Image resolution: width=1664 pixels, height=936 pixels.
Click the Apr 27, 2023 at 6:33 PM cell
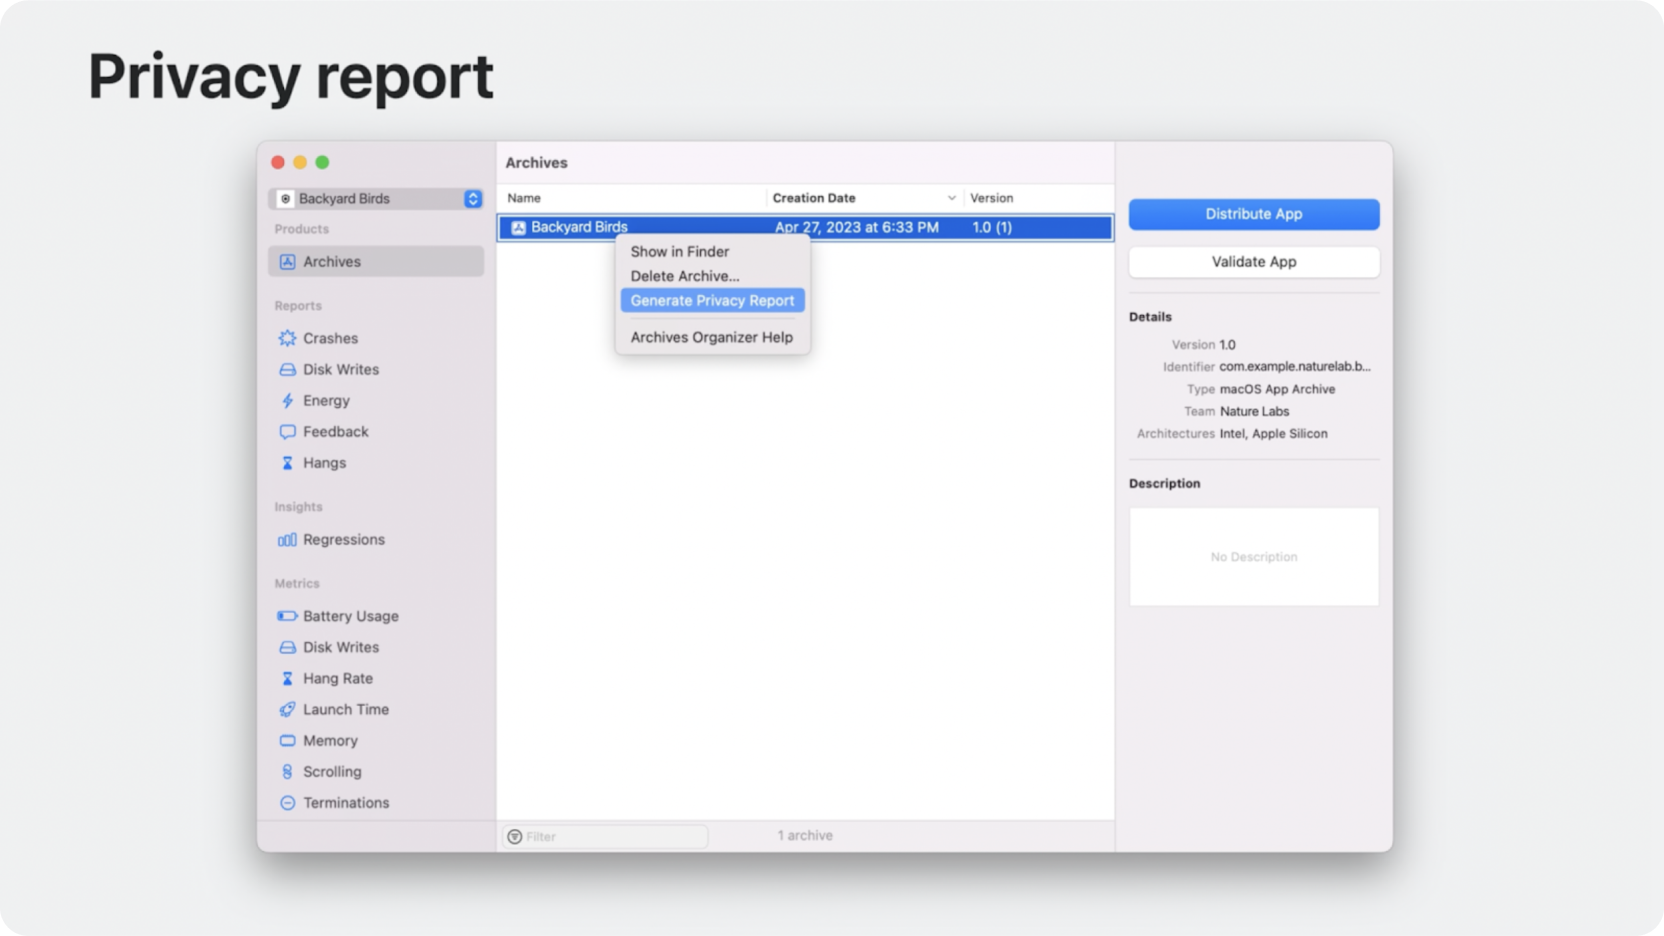click(857, 228)
